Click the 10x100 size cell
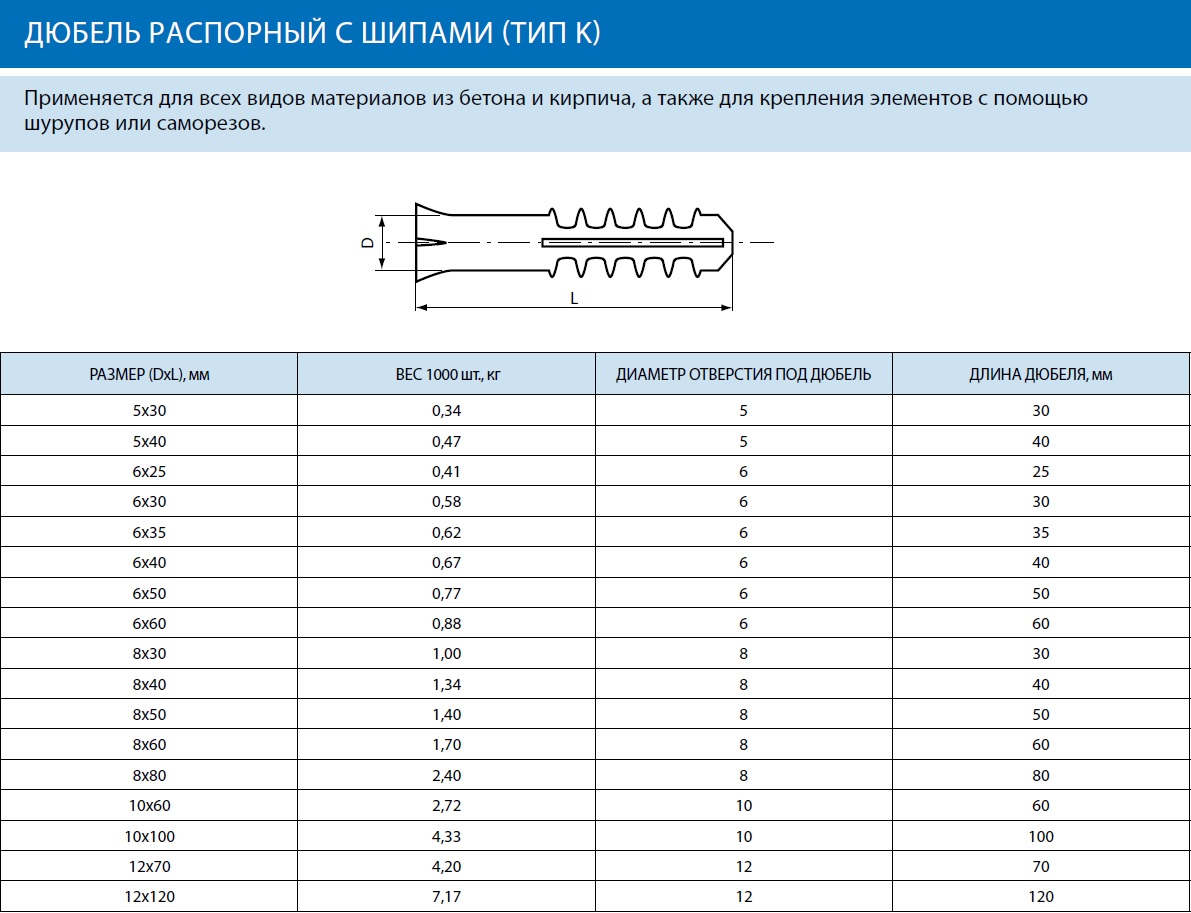The width and height of the screenshot is (1191, 913). tap(150, 836)
